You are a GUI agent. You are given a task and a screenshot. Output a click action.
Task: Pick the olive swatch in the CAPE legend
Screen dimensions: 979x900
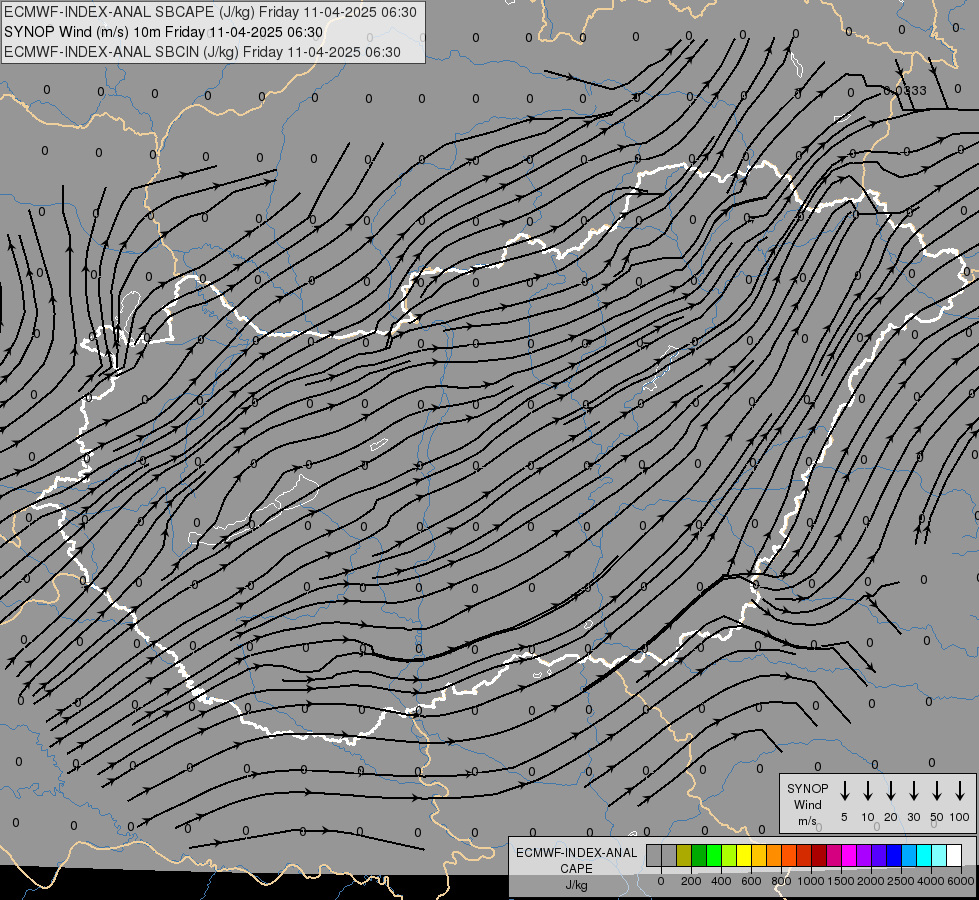pyautogui.click(x=684, y=855)
